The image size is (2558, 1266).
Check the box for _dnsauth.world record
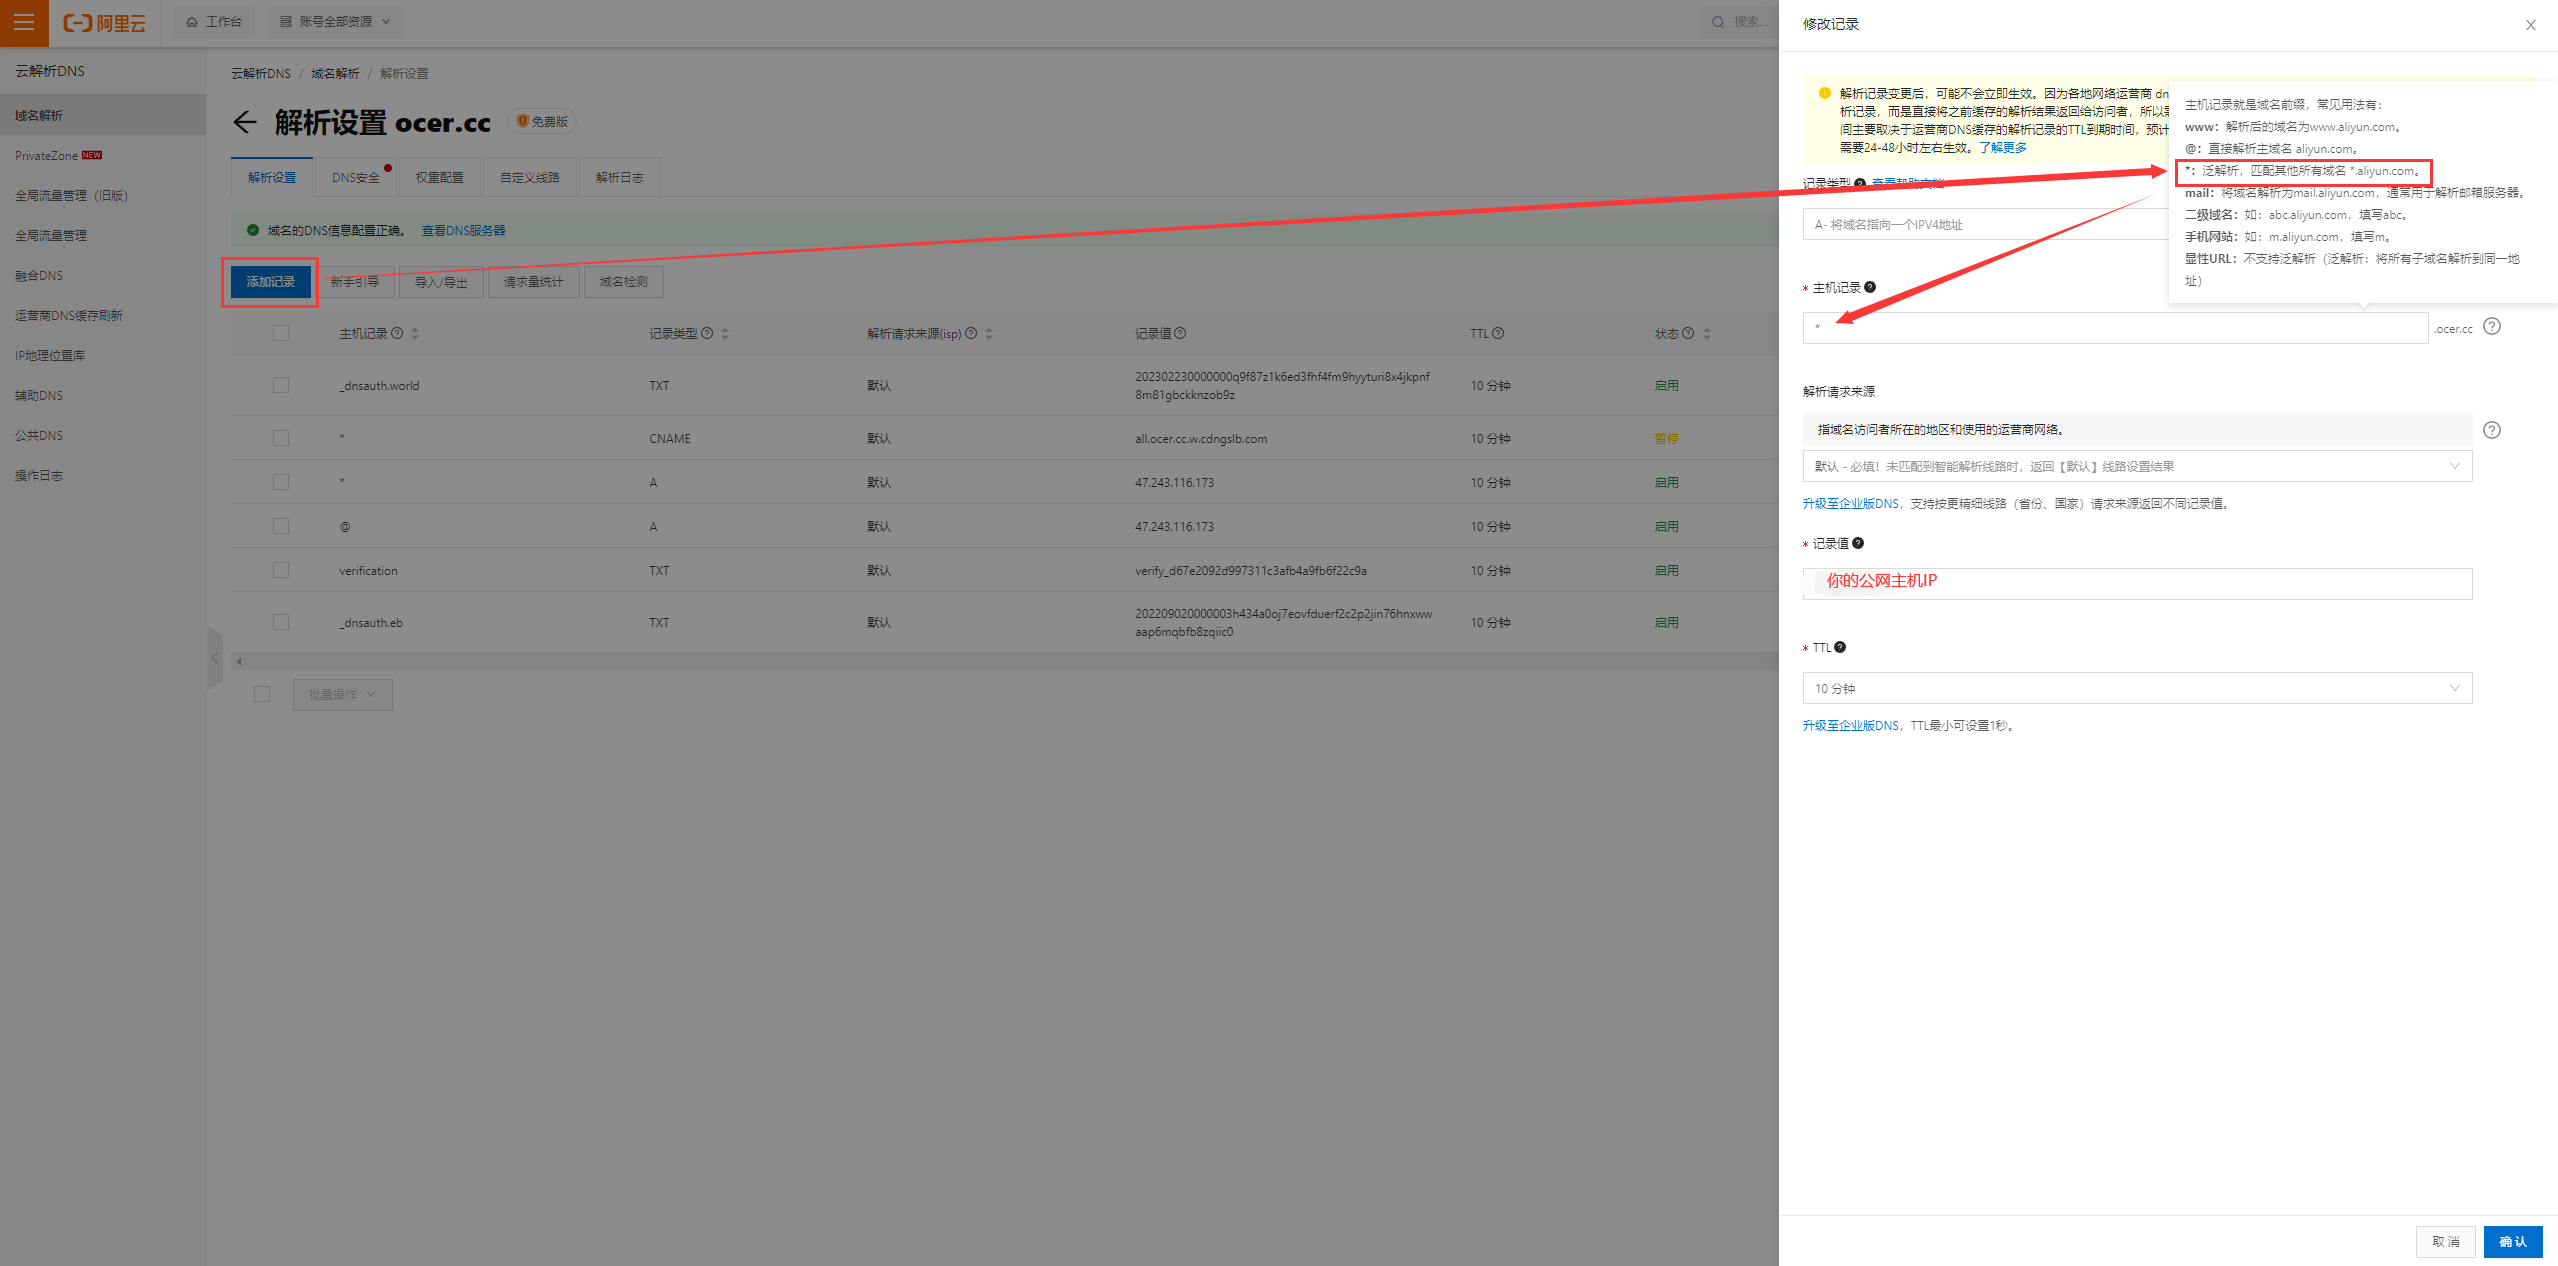(x=281, y=385)
